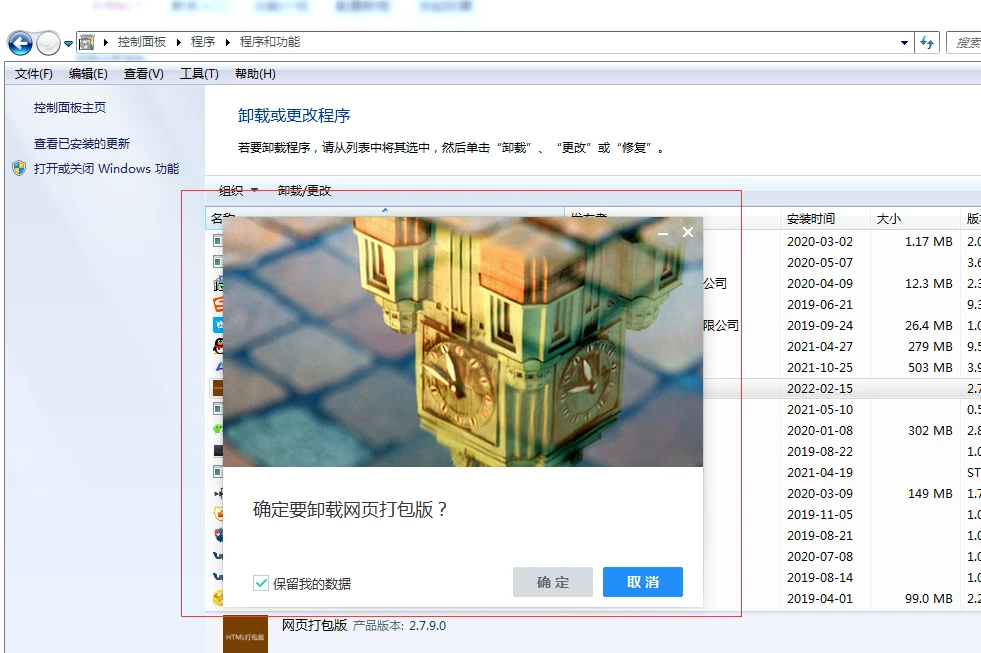Click the shield icon beside Windows 功能
Screen dimensions: 981x653
click(x=19, y=168)
